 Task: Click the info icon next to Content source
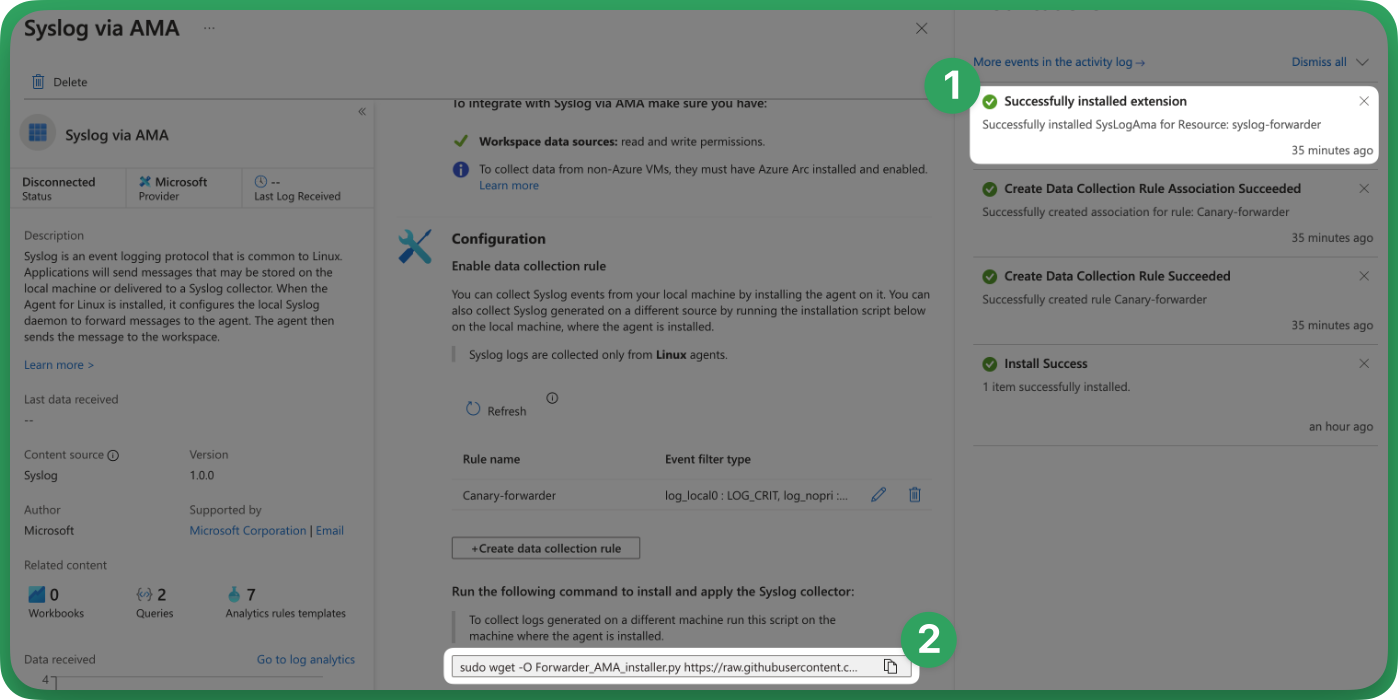(113, 455)
